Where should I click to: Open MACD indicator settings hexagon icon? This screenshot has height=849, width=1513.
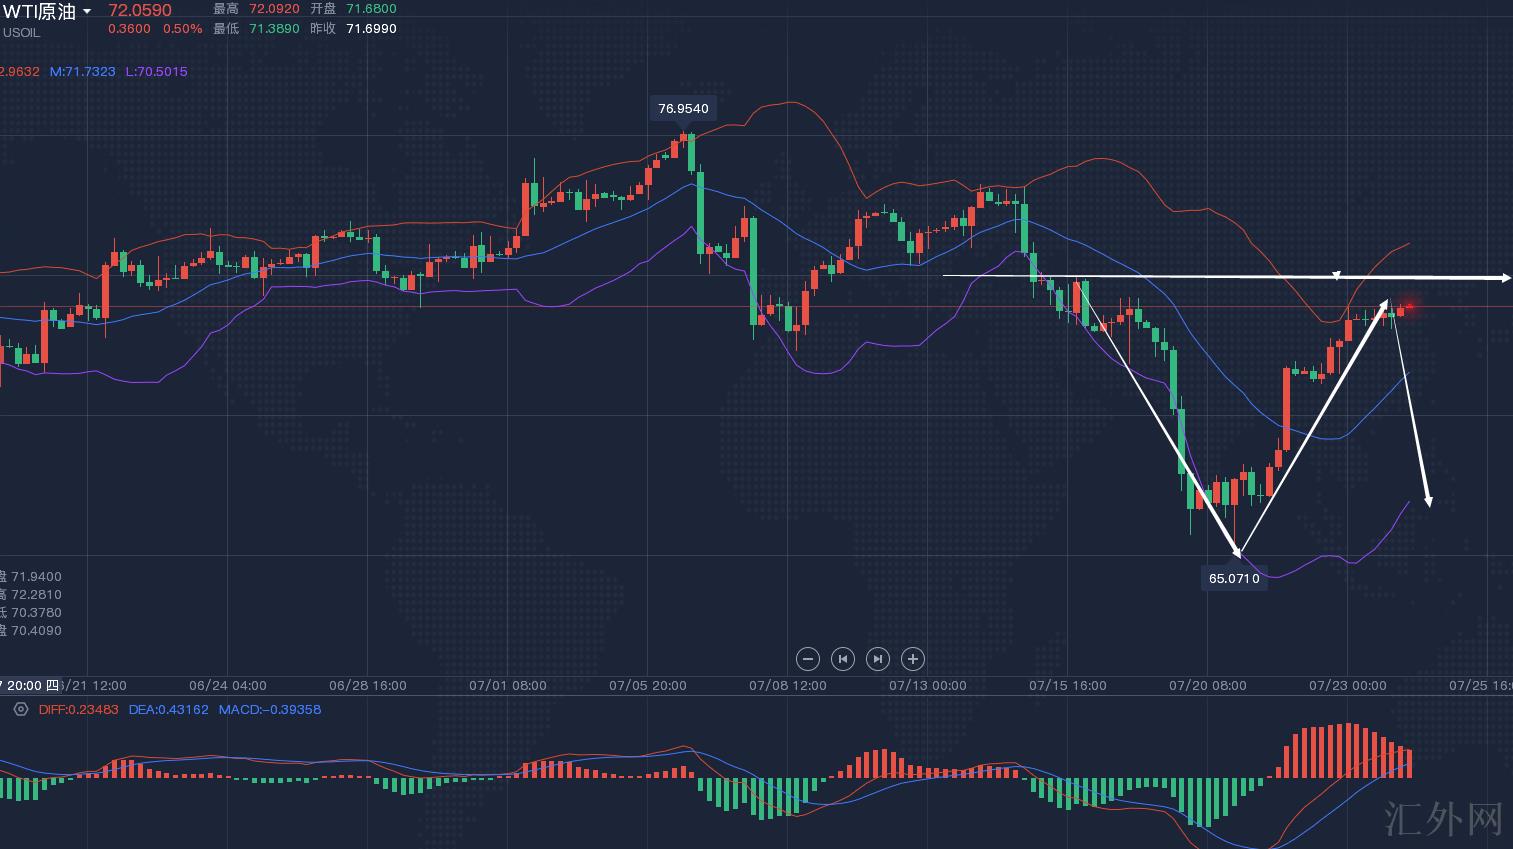[x=20, y=709]
